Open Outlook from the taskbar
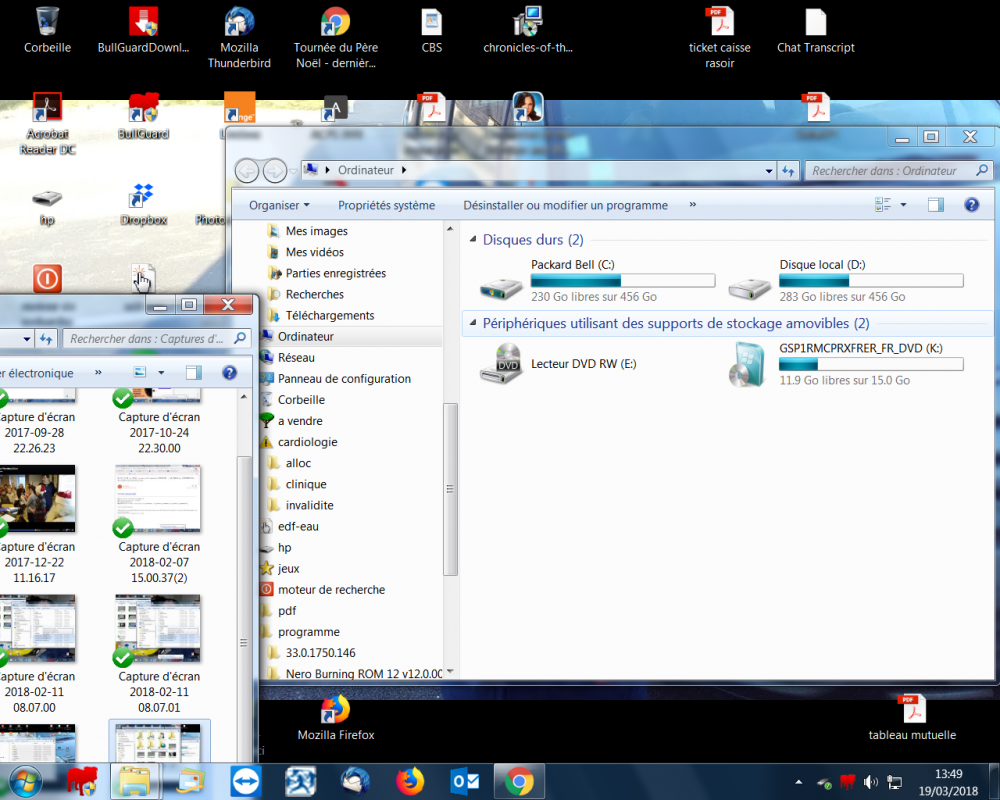The image size is (1000, 800). coord(465,781)
